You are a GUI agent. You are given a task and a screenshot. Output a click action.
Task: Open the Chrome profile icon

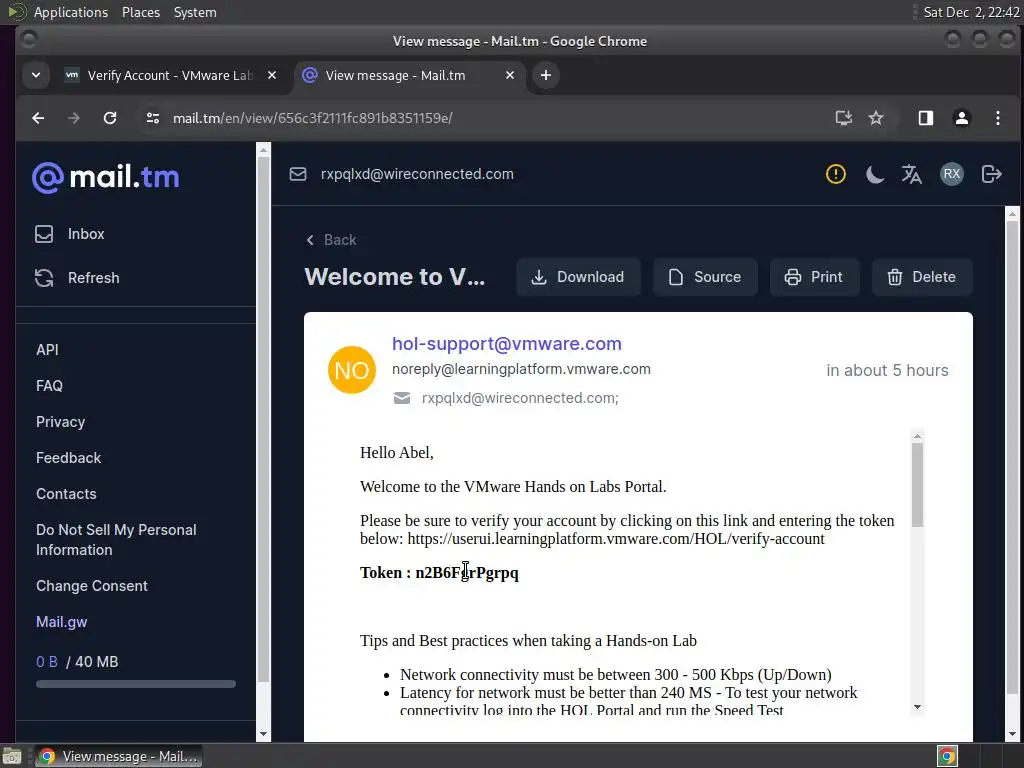coord(961,118)
